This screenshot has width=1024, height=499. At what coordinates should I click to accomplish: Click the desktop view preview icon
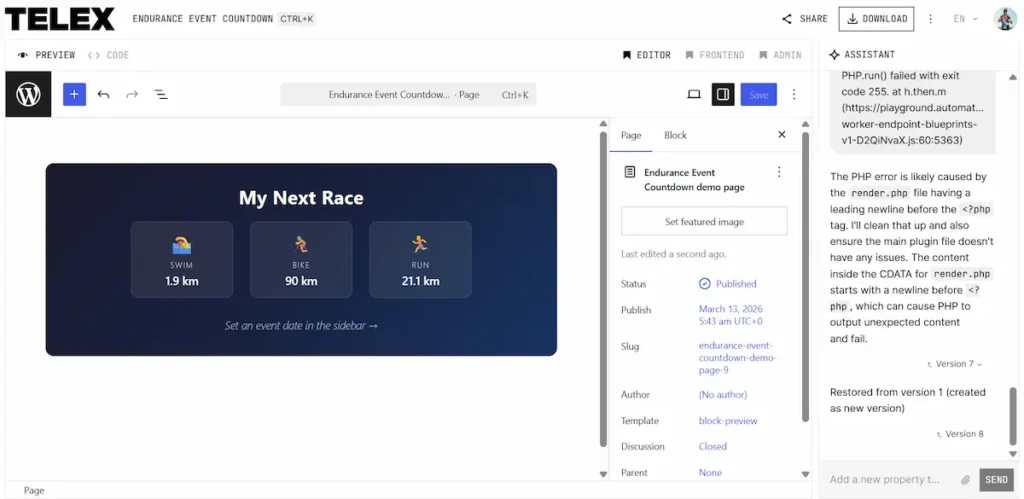click(694, 95)
